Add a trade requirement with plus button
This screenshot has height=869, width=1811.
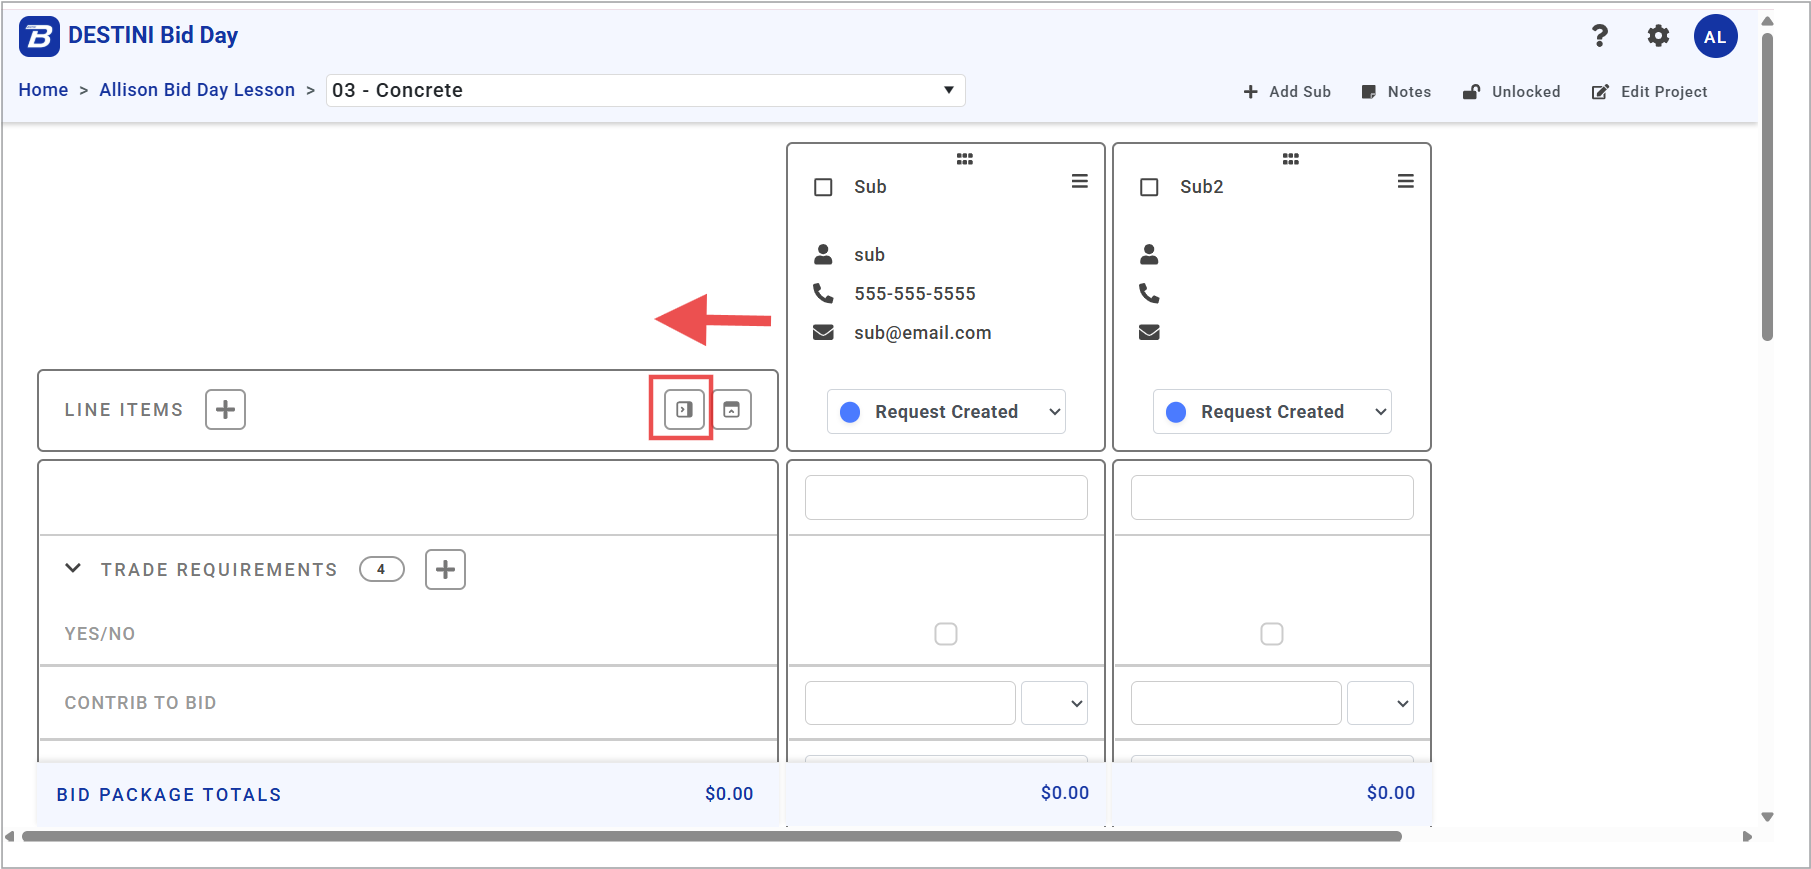coord(446,569)
